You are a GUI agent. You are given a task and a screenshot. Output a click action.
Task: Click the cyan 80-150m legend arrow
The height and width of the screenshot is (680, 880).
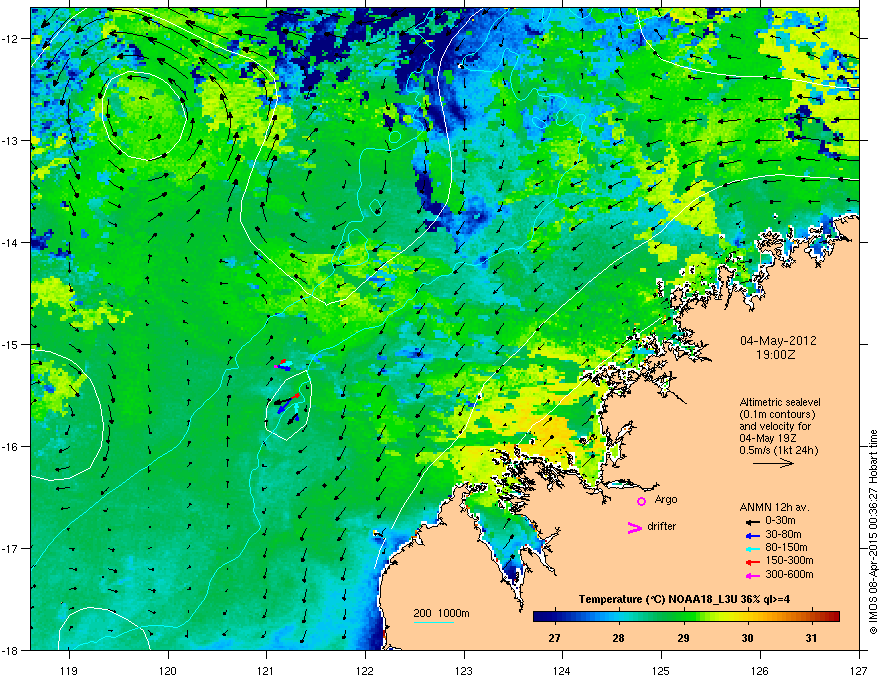click(751, 548)
